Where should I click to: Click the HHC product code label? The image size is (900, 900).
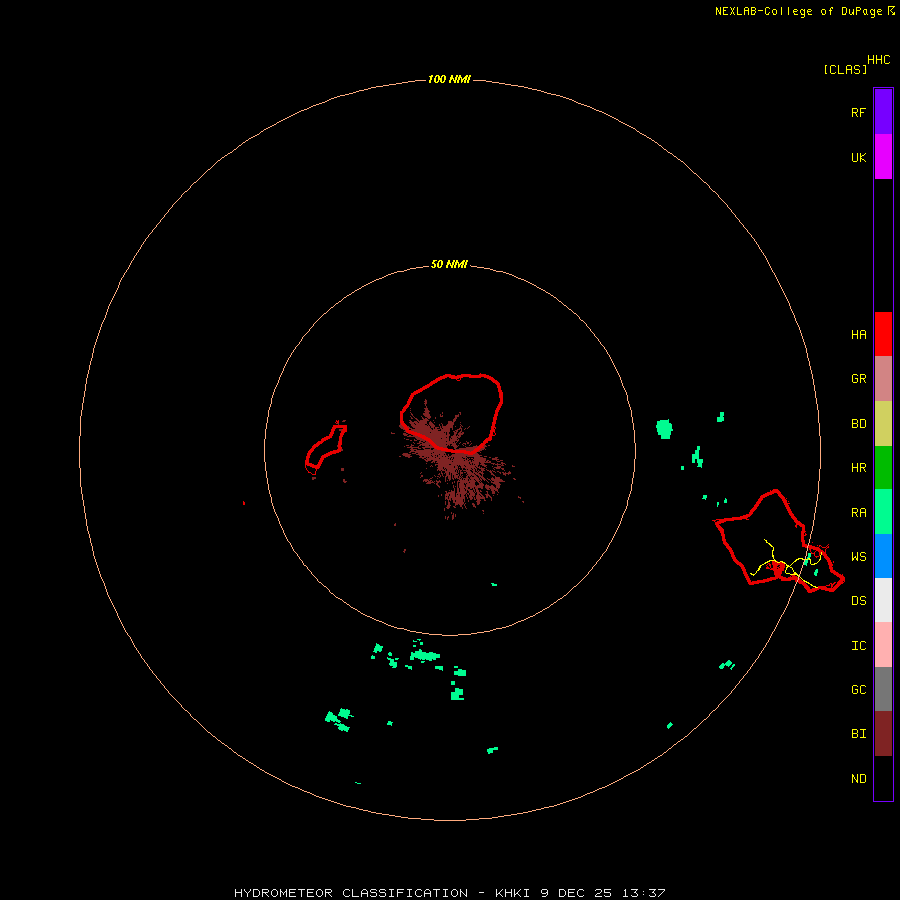878,60
